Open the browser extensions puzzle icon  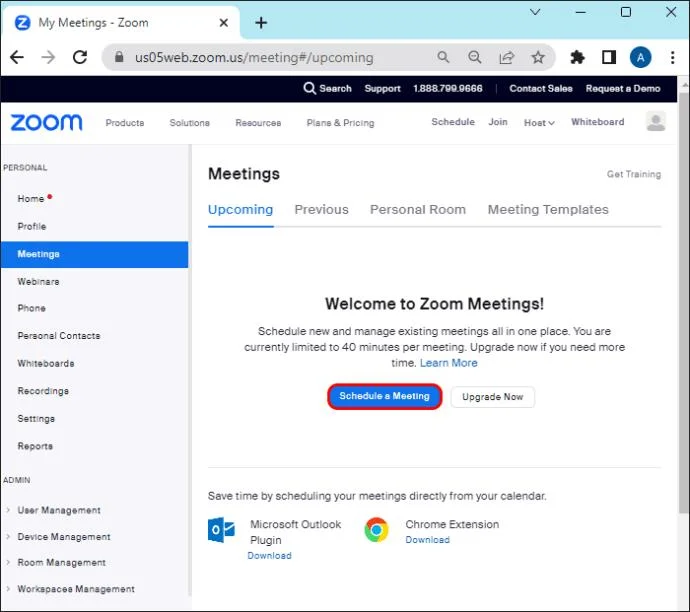577,57
